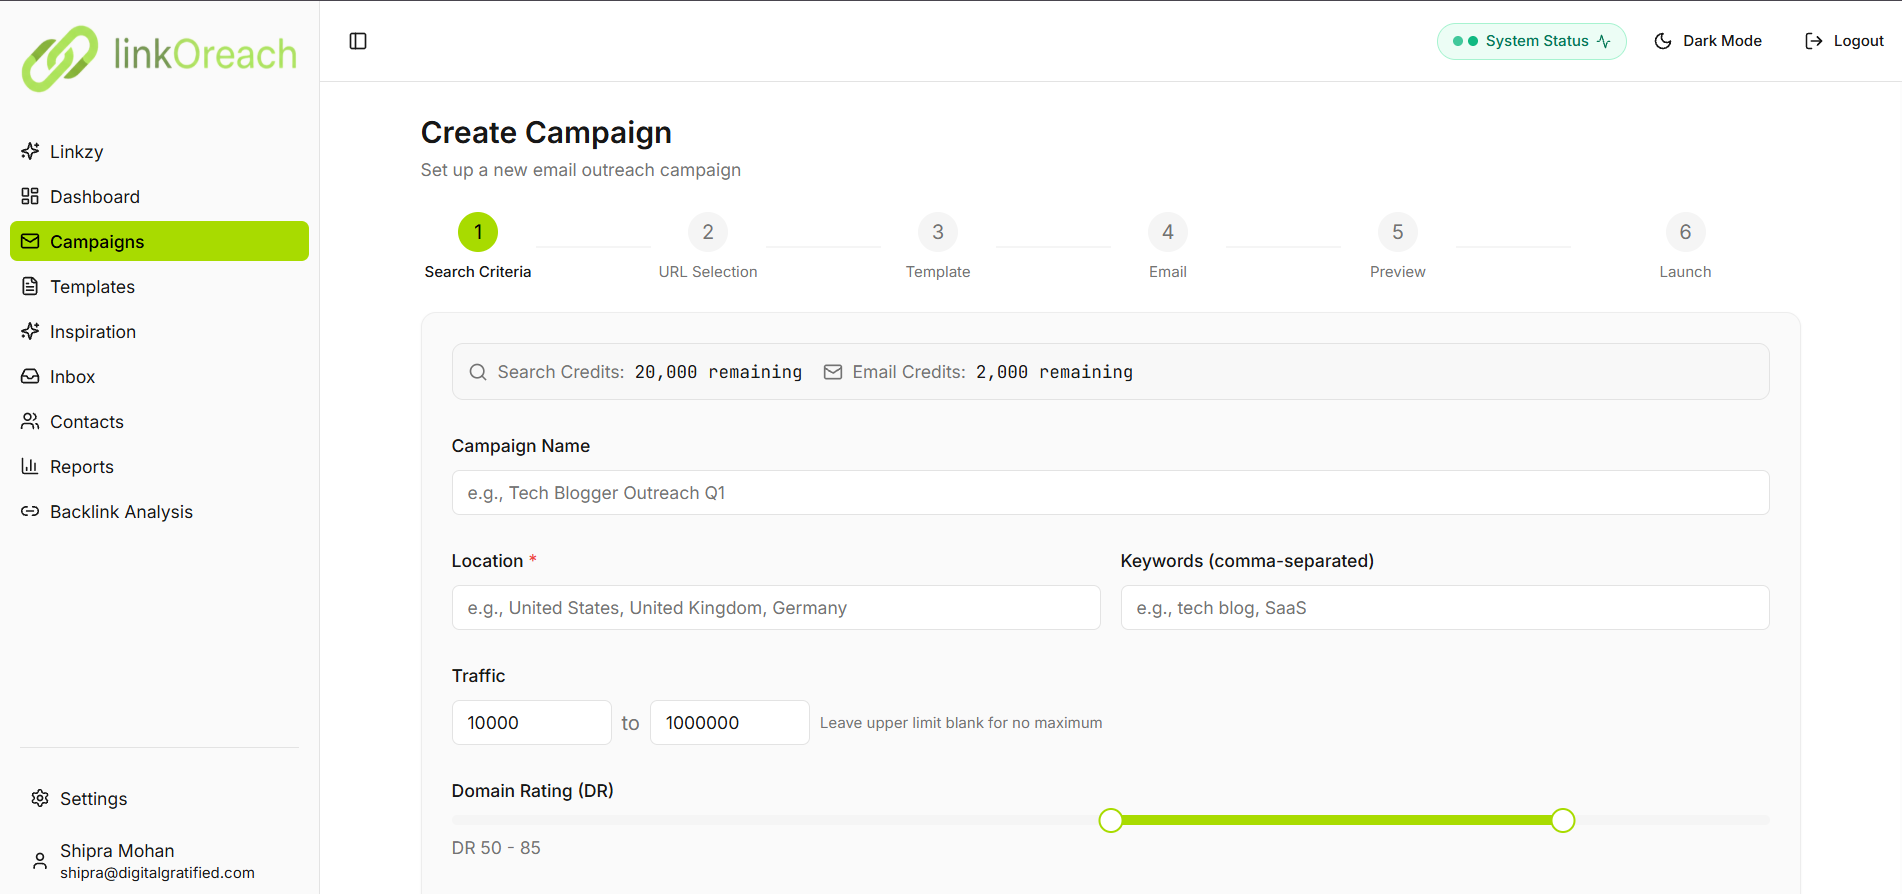Toggle the sidebar panel icon
Viewport: 1902px width, 894px height.
358,41
